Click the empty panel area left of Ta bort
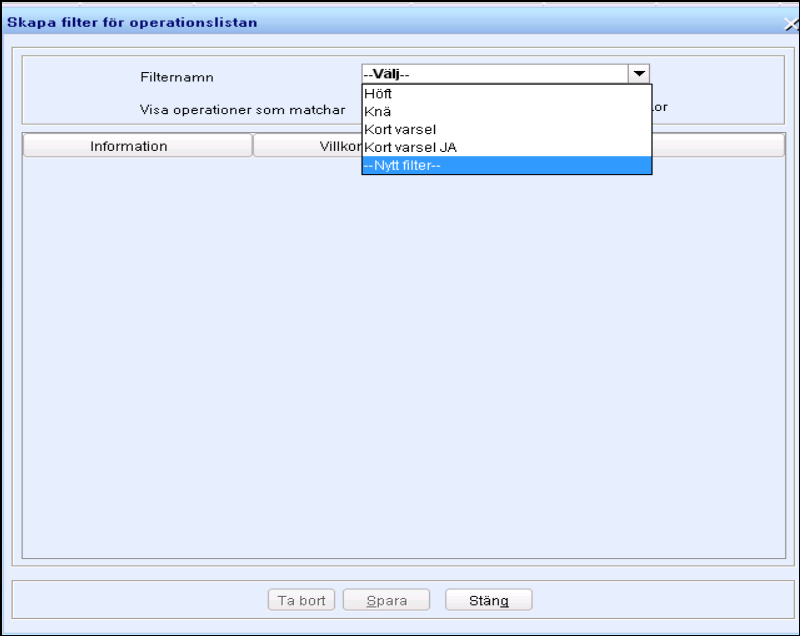The image size is (801, 637). 140,600
